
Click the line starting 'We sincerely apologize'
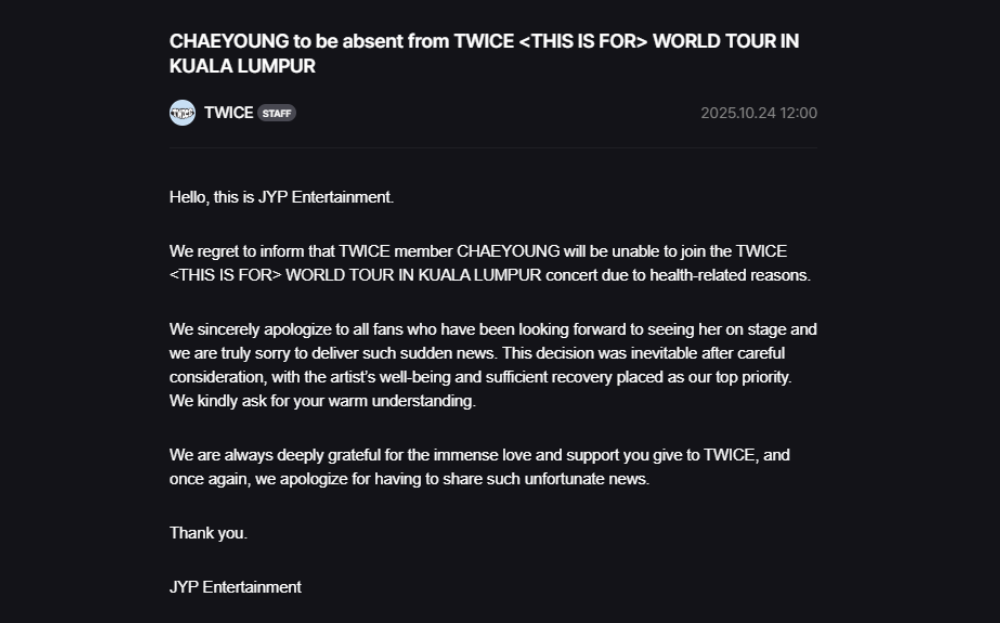[493, 329]
